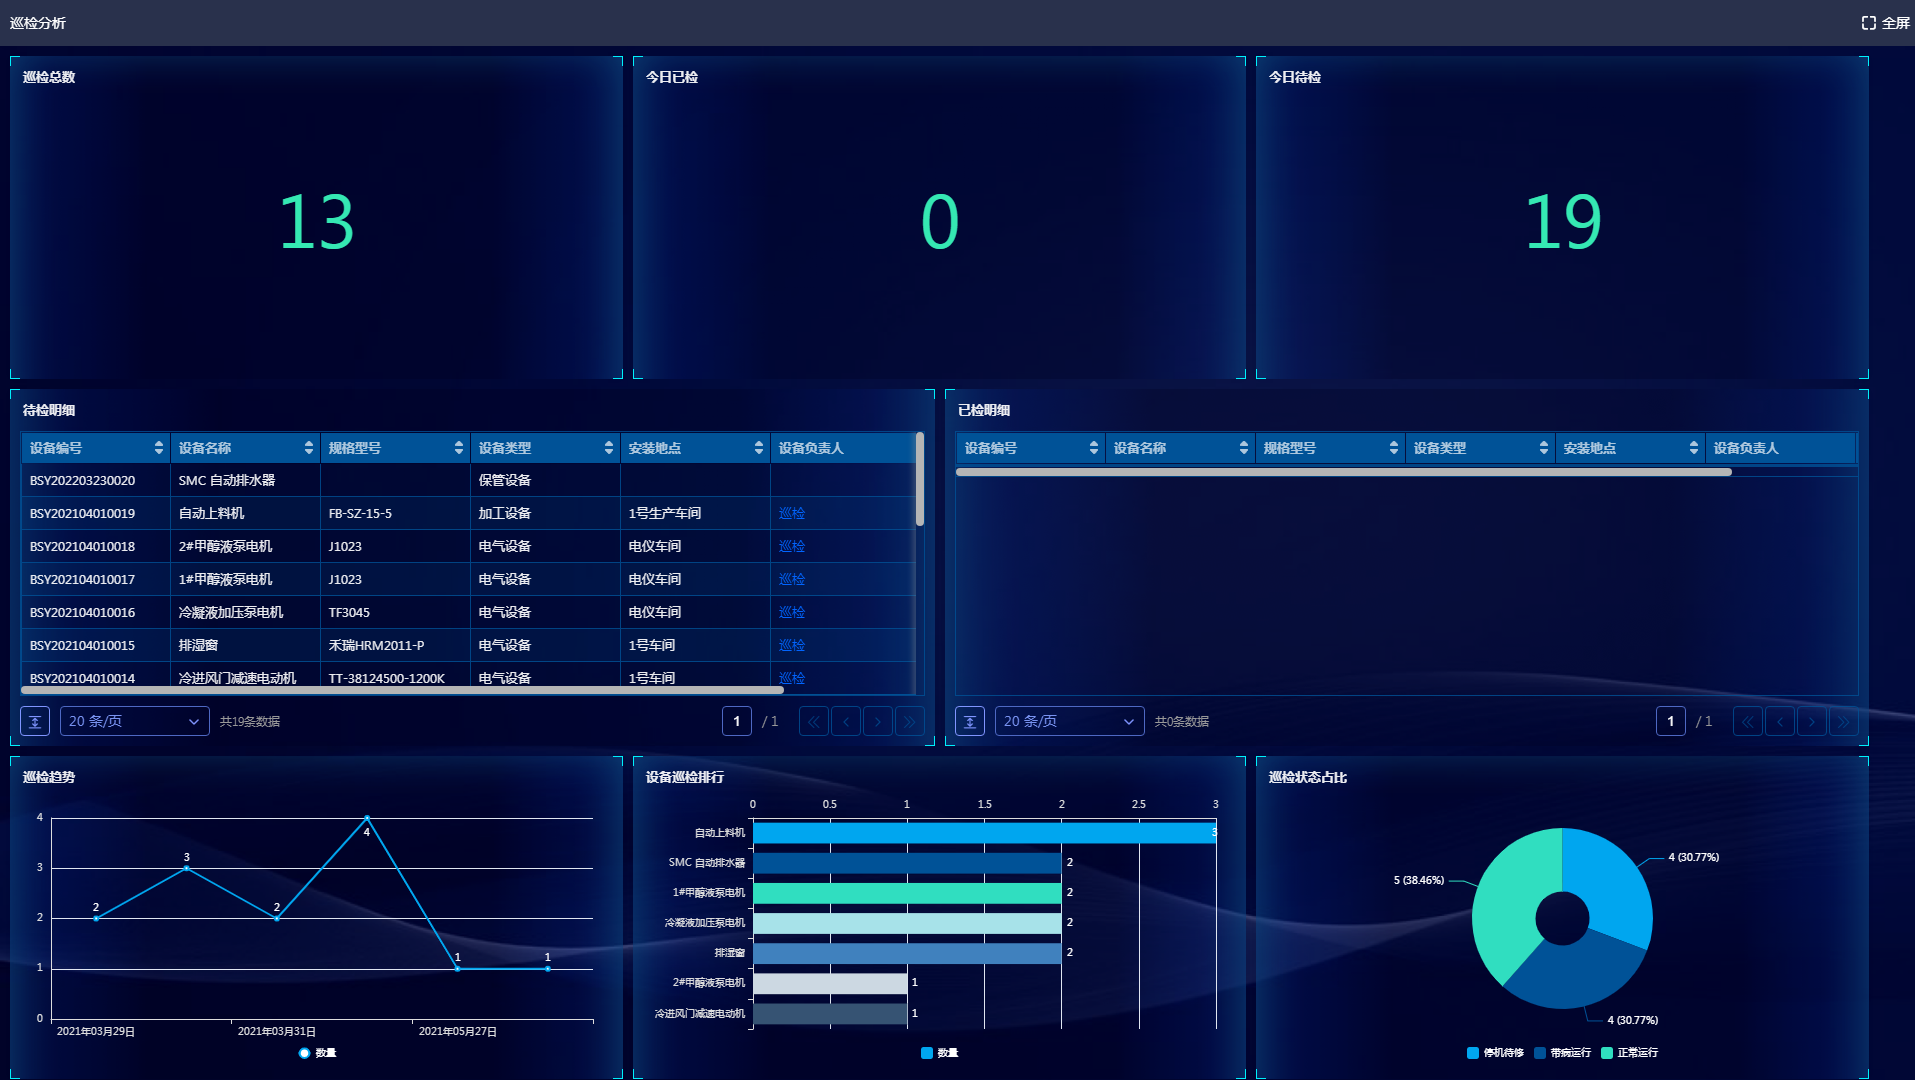1915x1080 pixels.
Task: Sort 已检明细 by 规格型号 sort arrows
Action: (1394, 448)
